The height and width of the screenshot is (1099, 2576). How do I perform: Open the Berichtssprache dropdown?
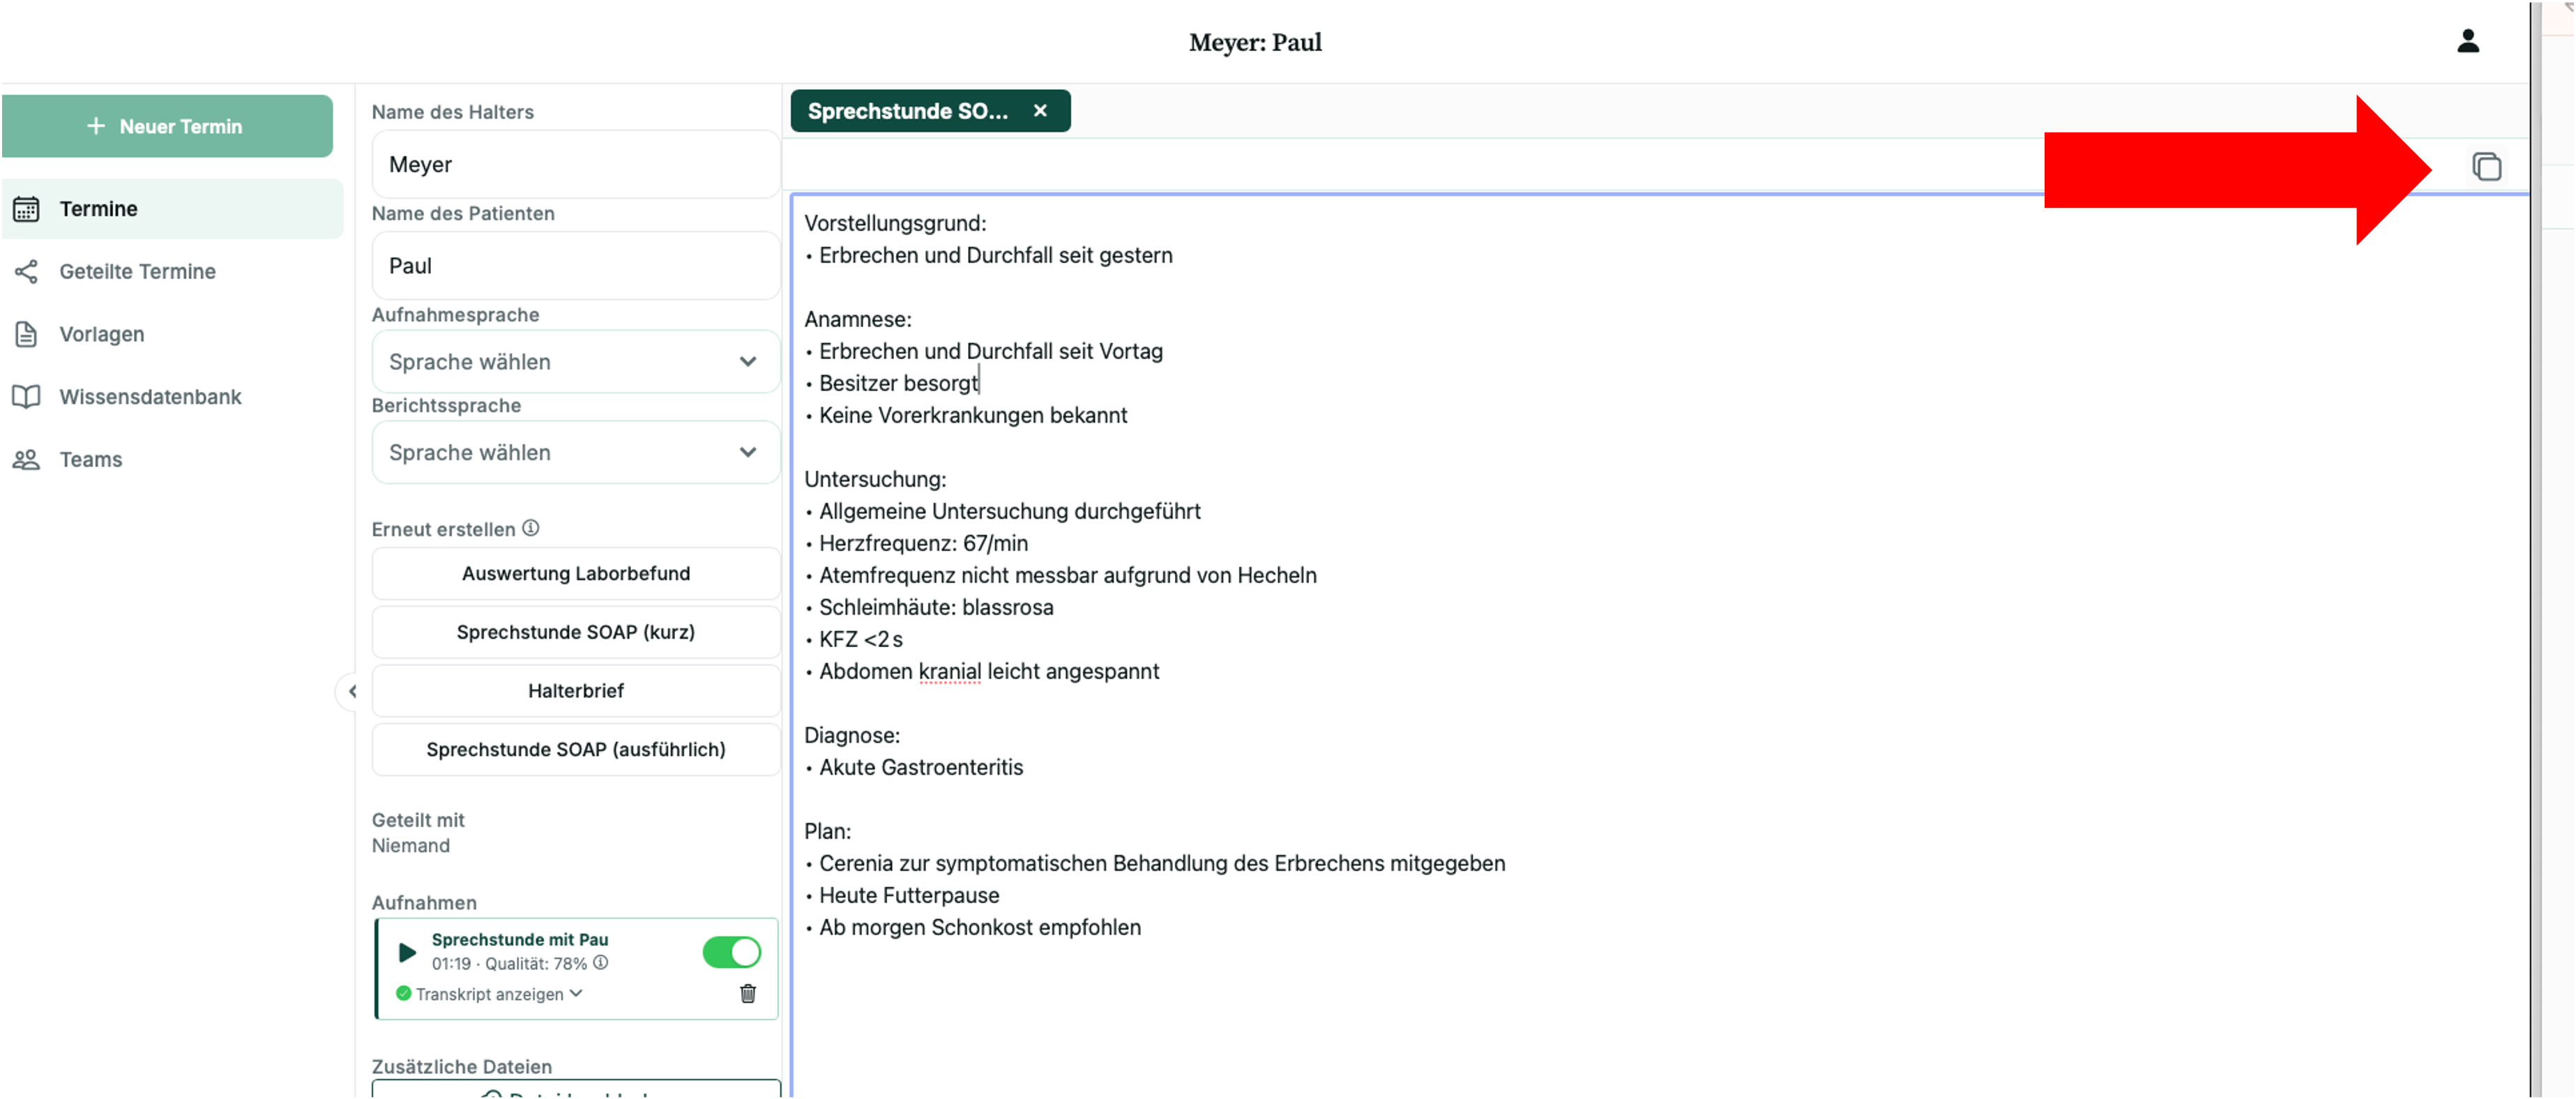(x=575, y=452)
